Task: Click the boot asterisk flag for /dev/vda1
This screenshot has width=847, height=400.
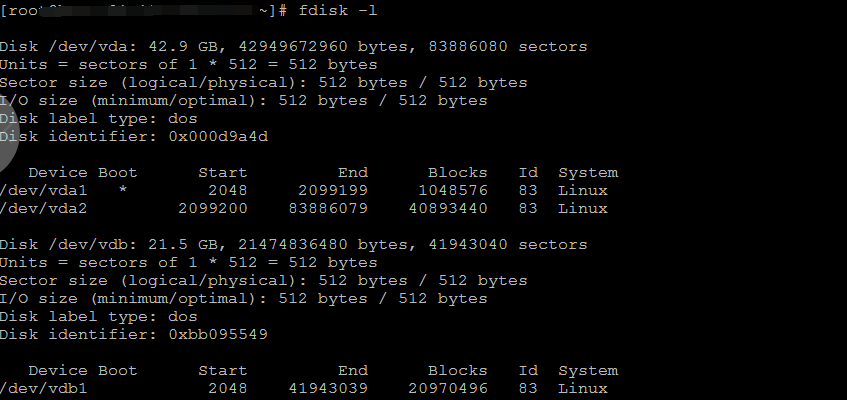Action: click(123, 191)
